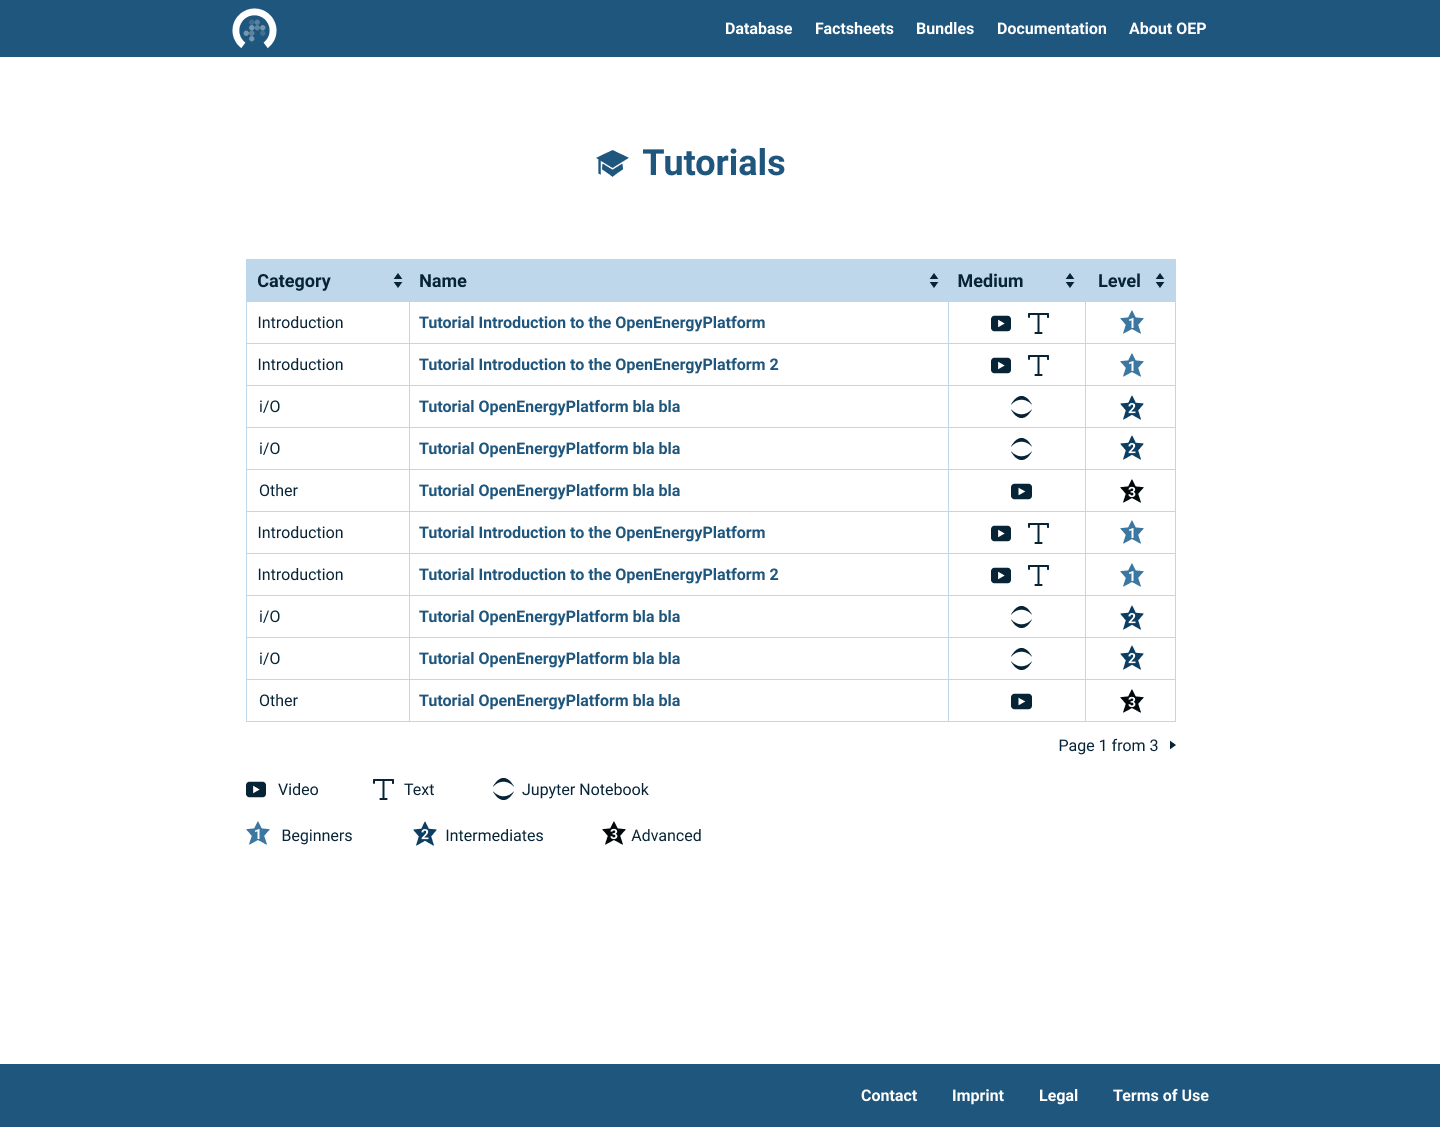Open first Tutorial Introduction to the OpenEnergyPlatform link
The image size is (1440, 1127).
point(592,323)
